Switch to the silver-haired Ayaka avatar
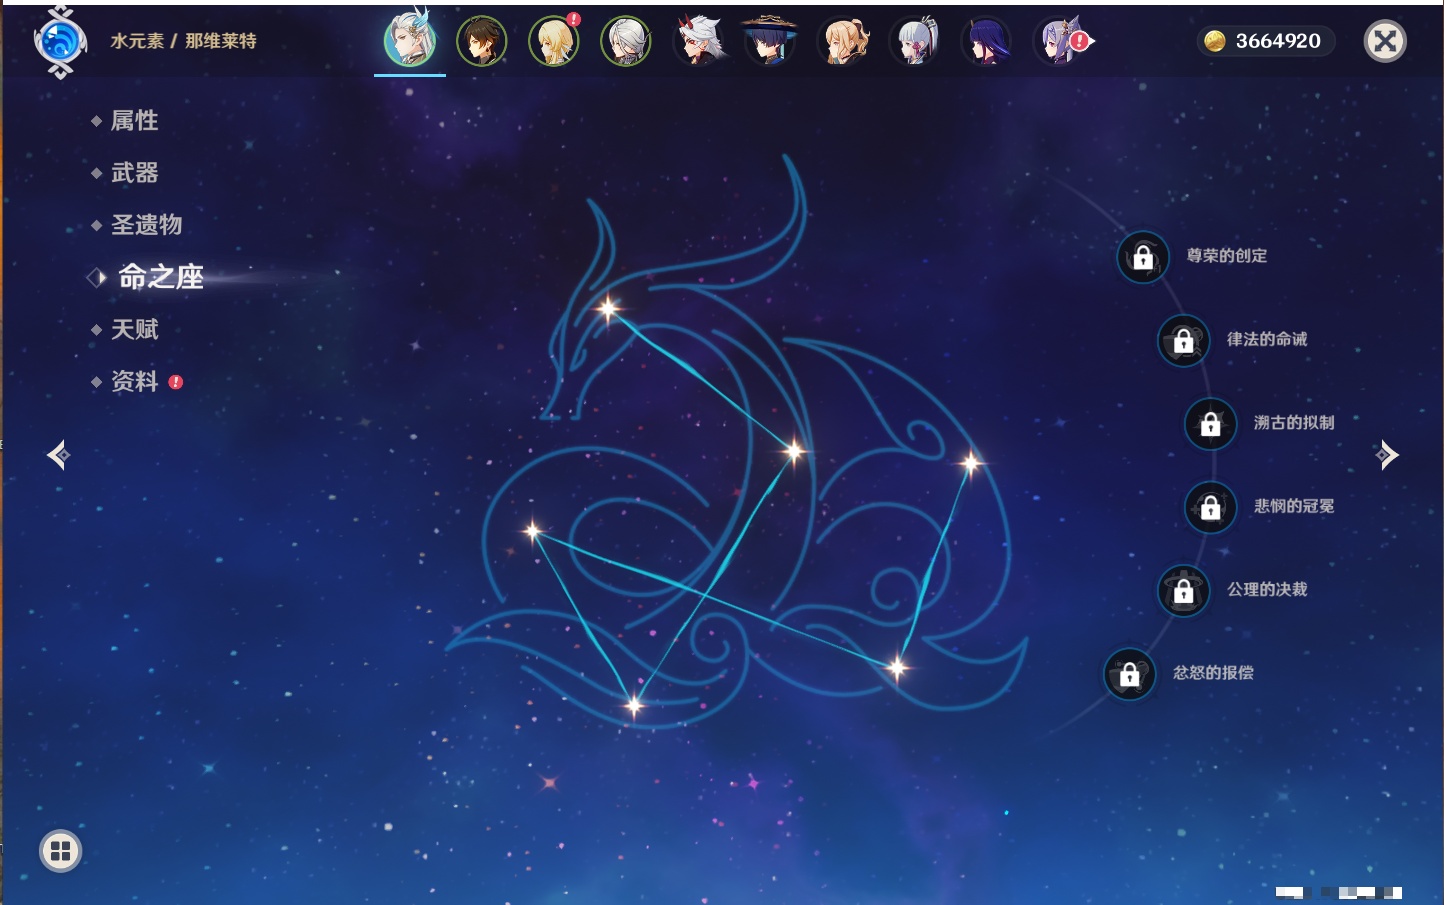The width and height of the screenshot is (1444, 905). 914,41
